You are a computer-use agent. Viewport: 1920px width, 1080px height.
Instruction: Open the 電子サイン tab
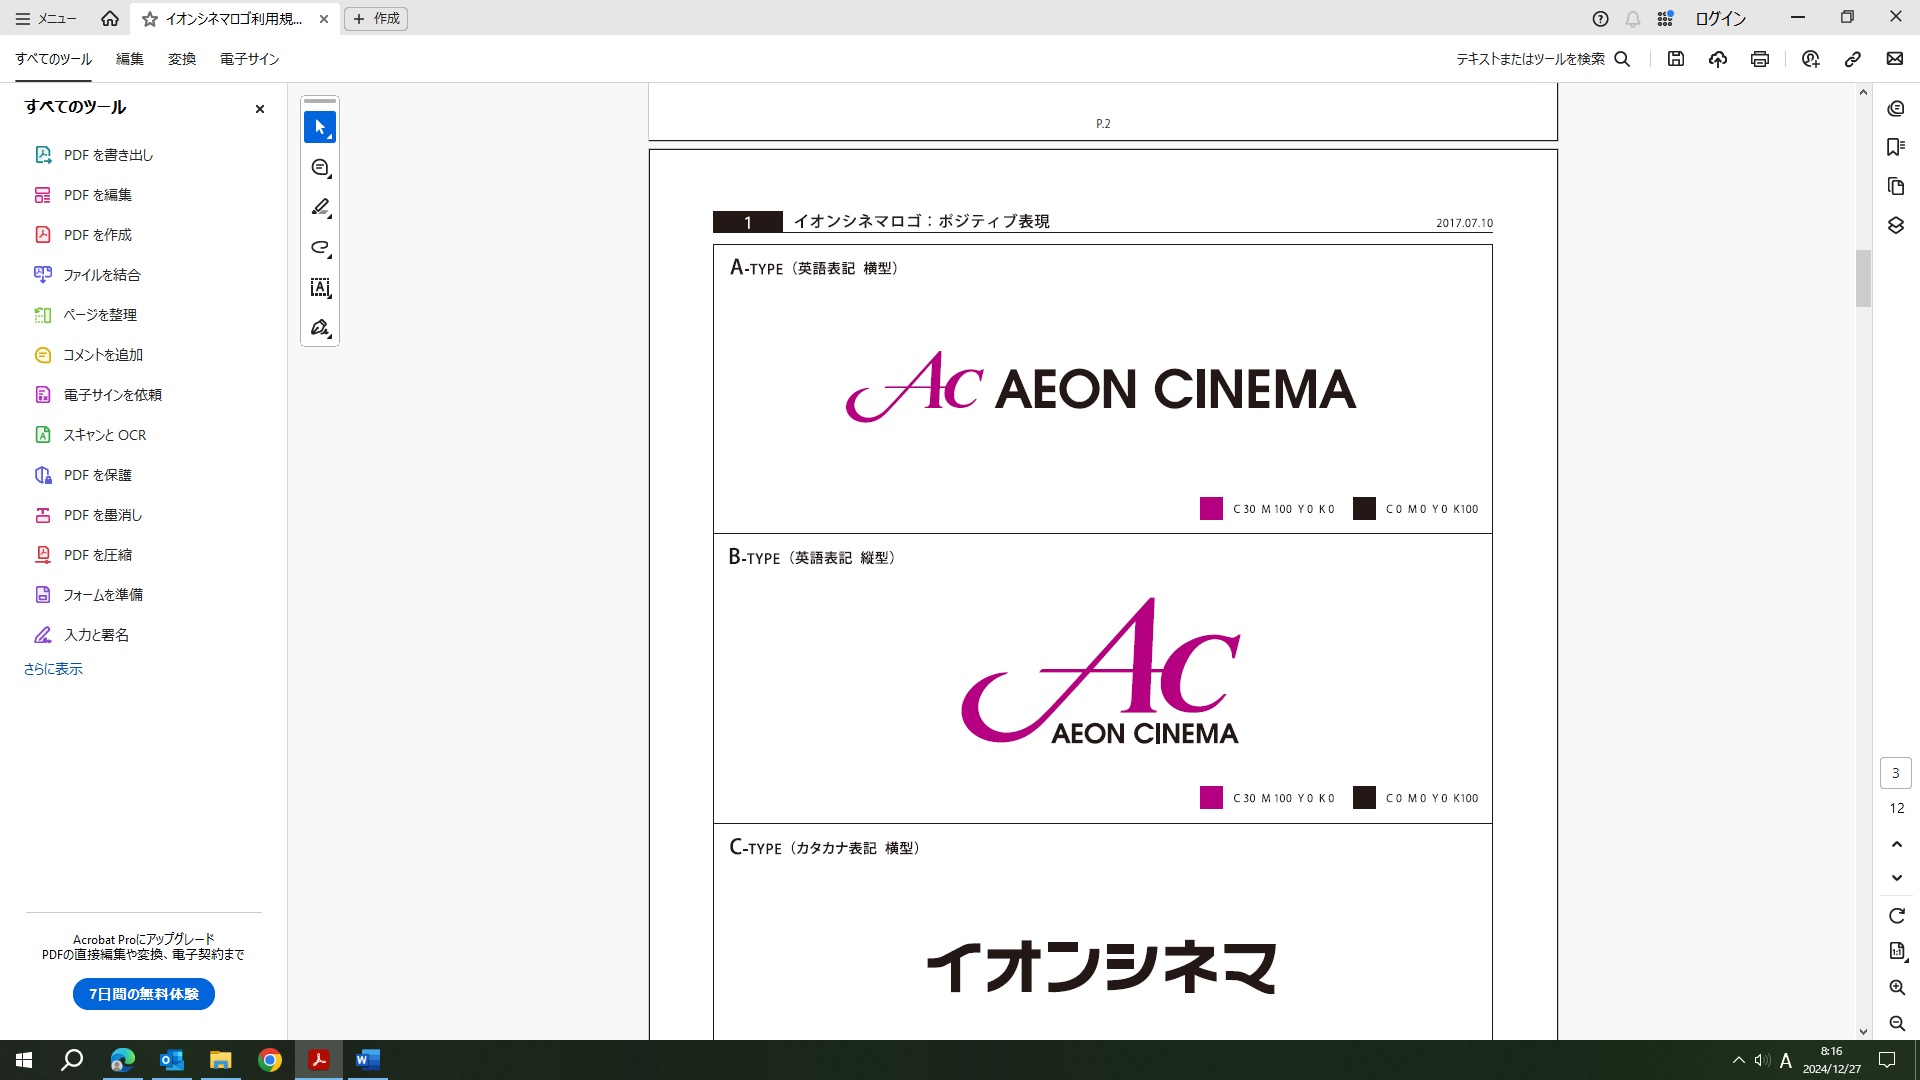pyautogui.click(x=250, y=59)
